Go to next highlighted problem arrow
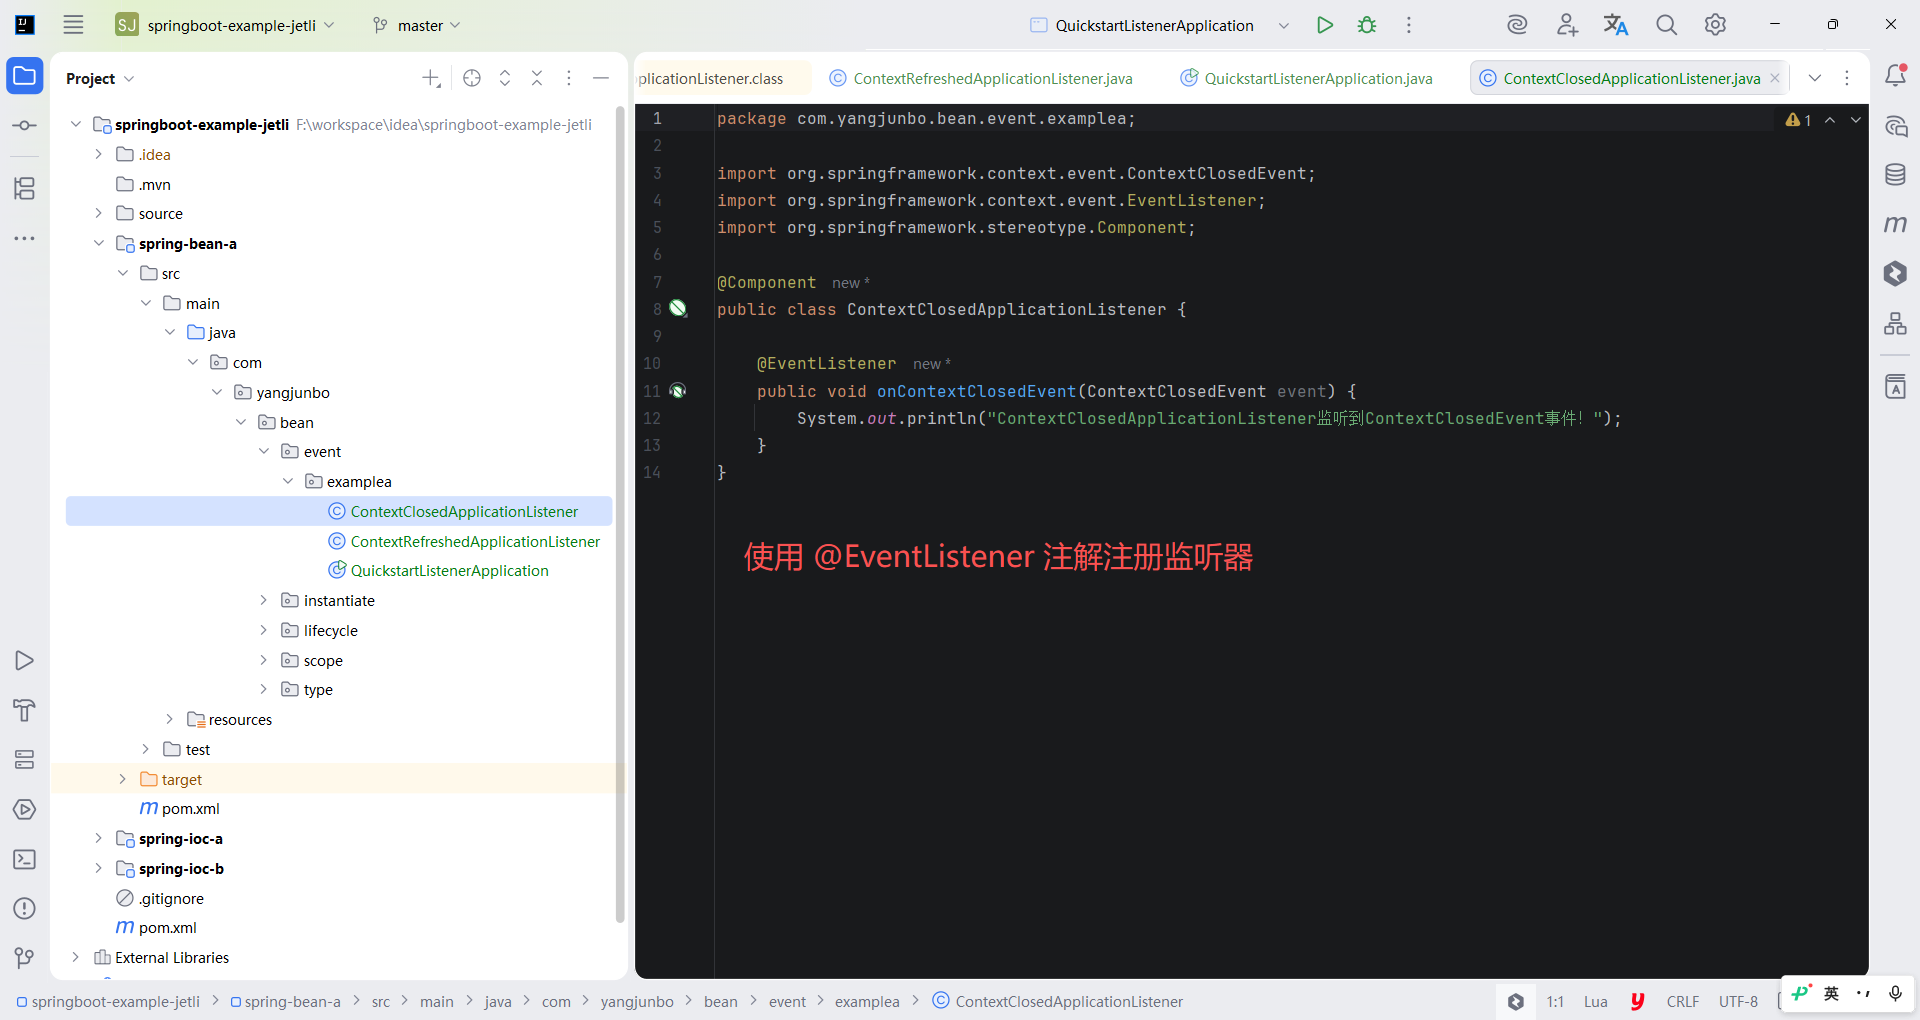This screenshot has height=1020, width=1920. 1856,120
